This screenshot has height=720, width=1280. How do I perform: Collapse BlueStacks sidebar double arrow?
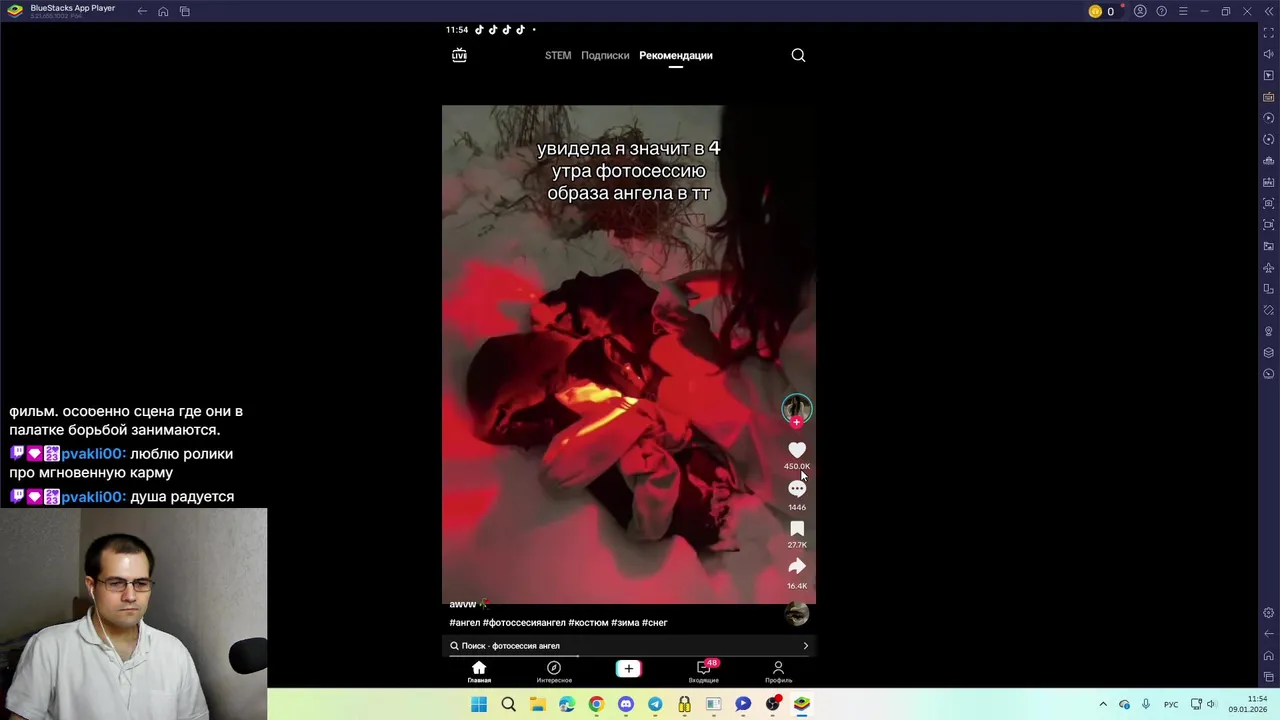(1268, 11)
